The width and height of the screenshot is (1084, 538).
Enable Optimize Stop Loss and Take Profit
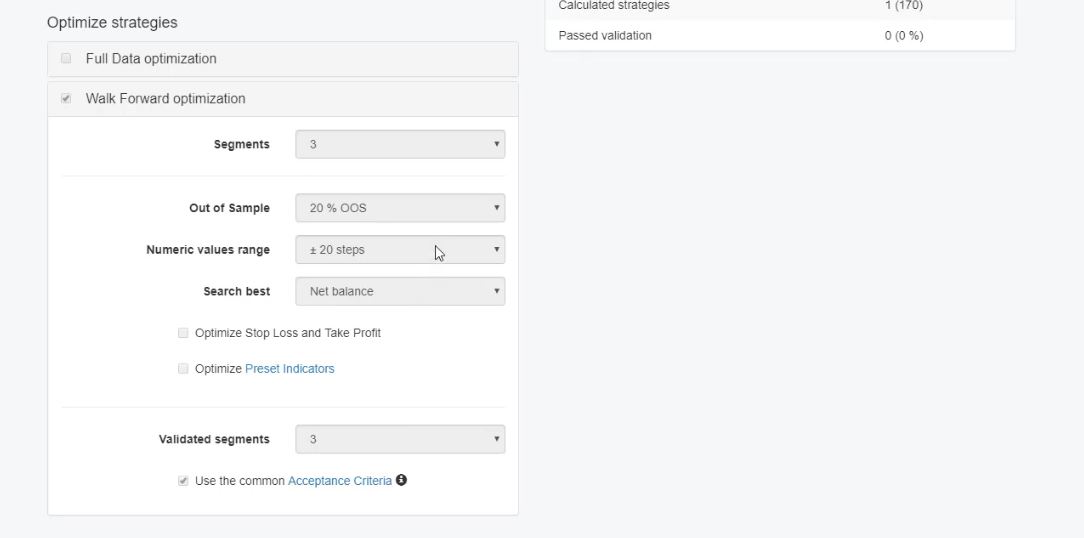pos(183,333)
